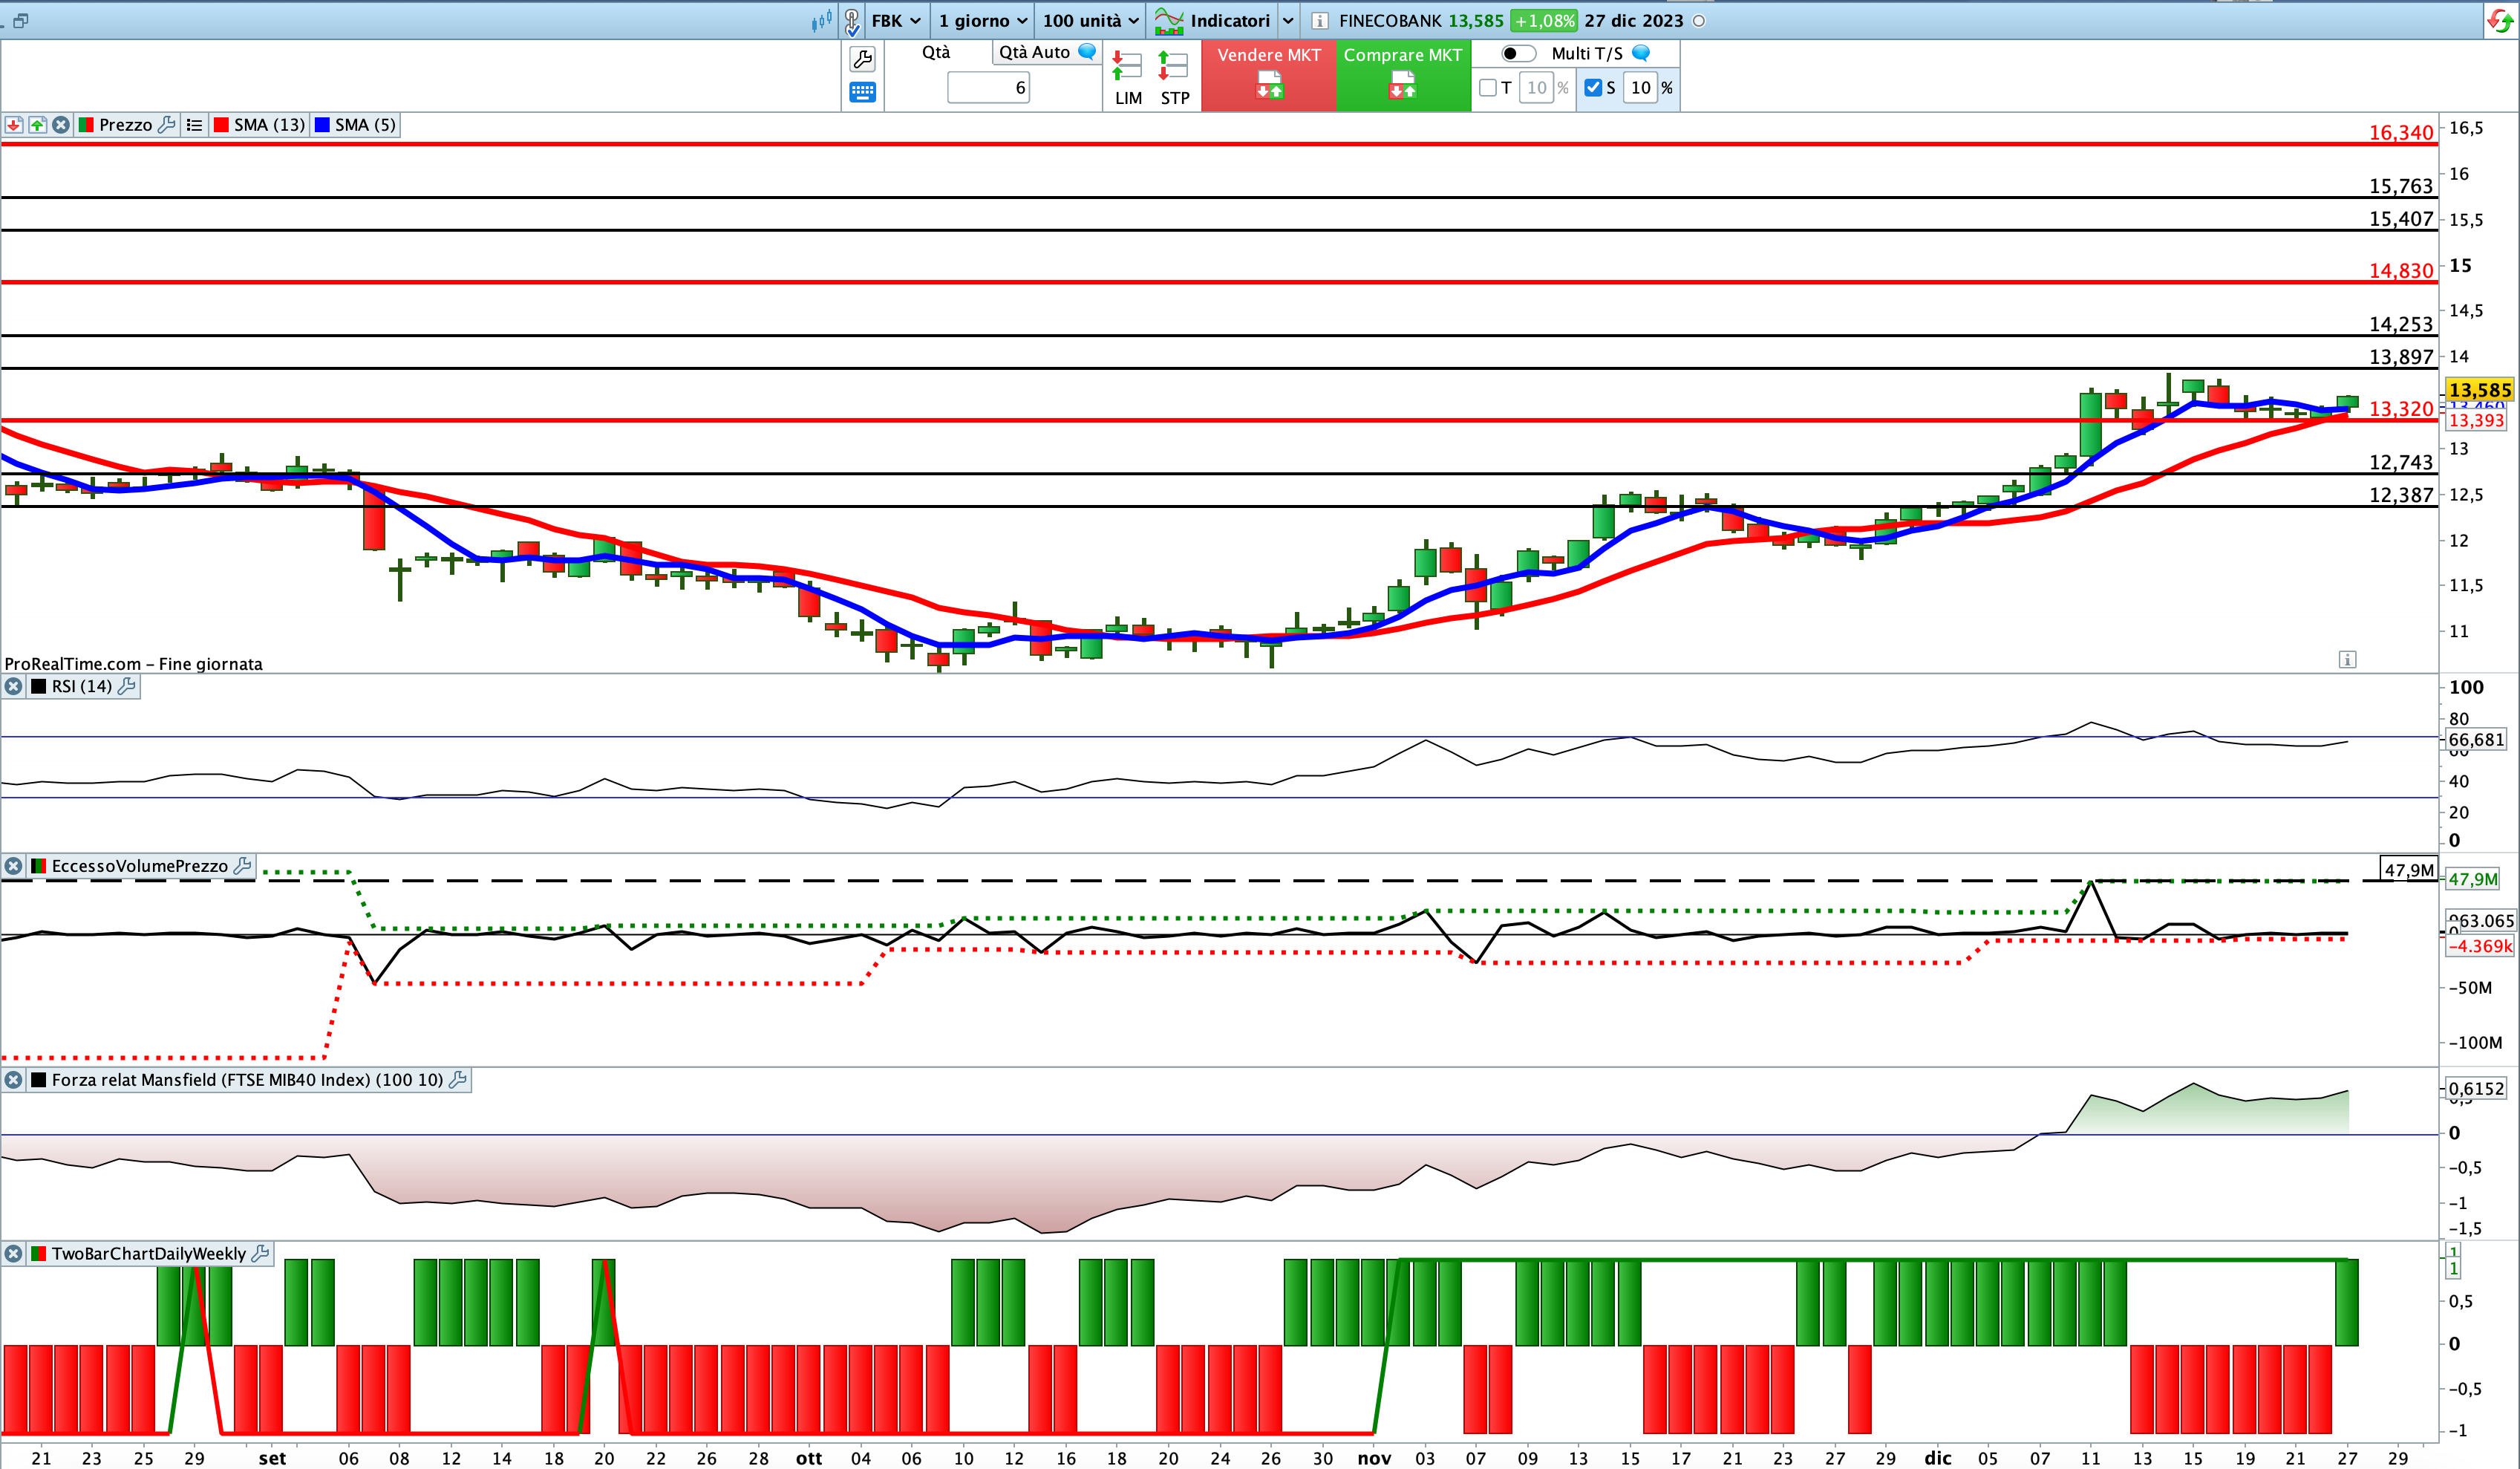The height and width of the screenshot is (1469, 2520).
Task: Click the red sell-arrow icon on price panel
Action: 14,125
